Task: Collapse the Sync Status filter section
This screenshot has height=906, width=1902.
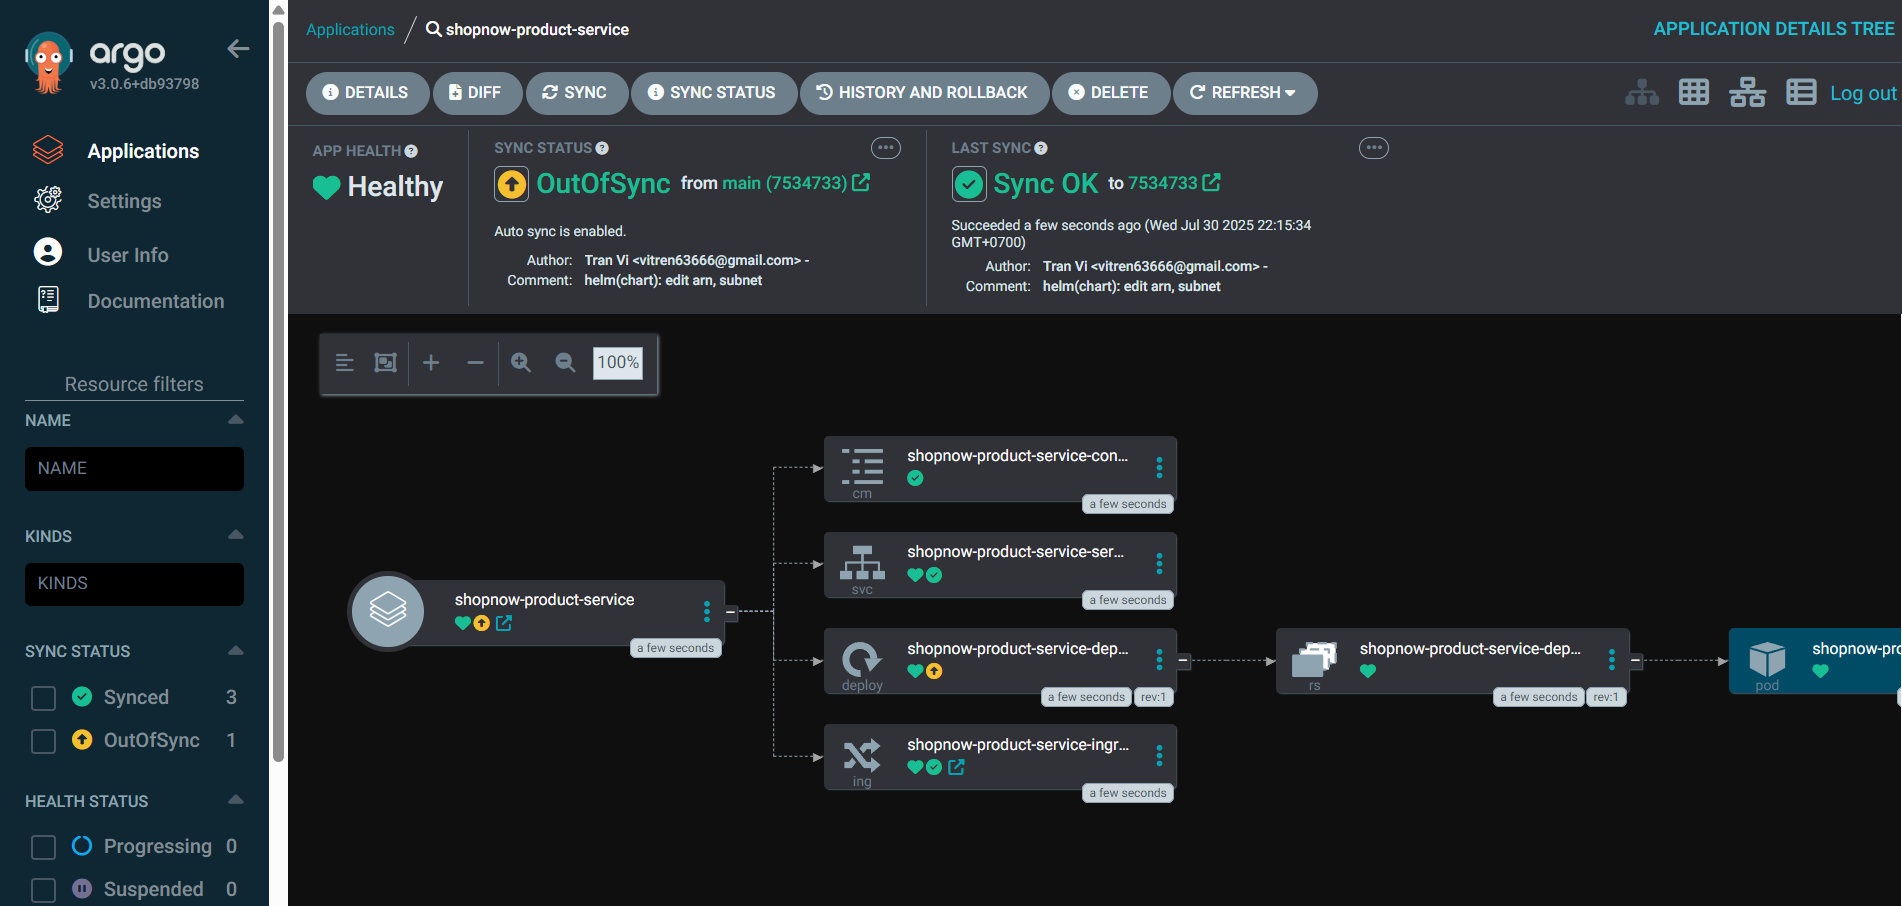Action: tap(235, 651)
